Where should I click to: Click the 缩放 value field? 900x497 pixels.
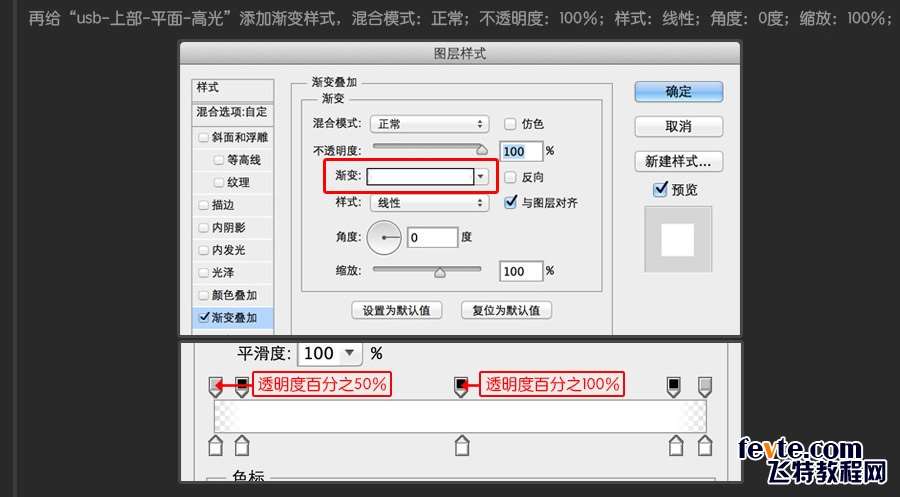click(521, 271)
